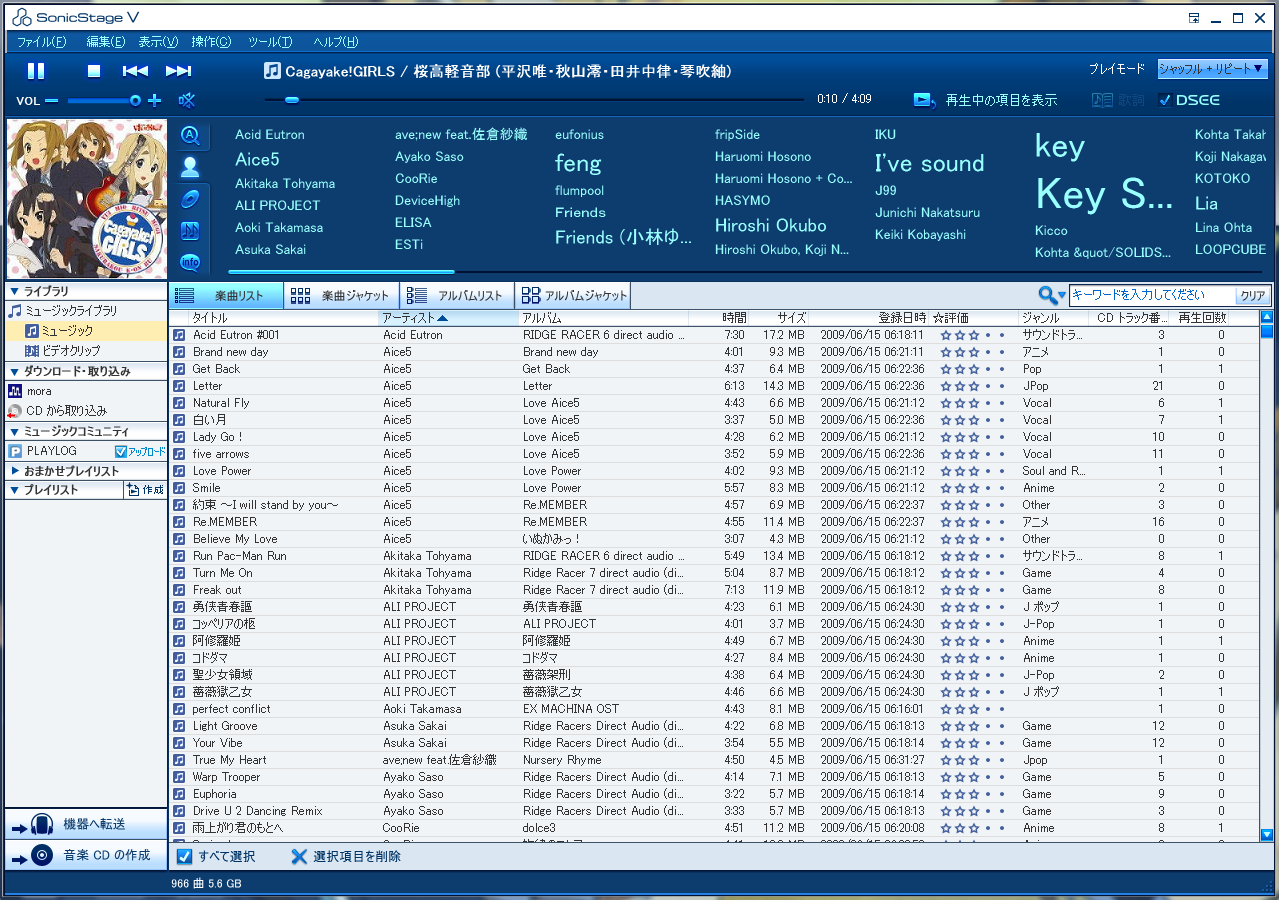Switch to 楽曲ジャケット view
This screenshot has height=900, width=1279.
[x=342, y=295]
